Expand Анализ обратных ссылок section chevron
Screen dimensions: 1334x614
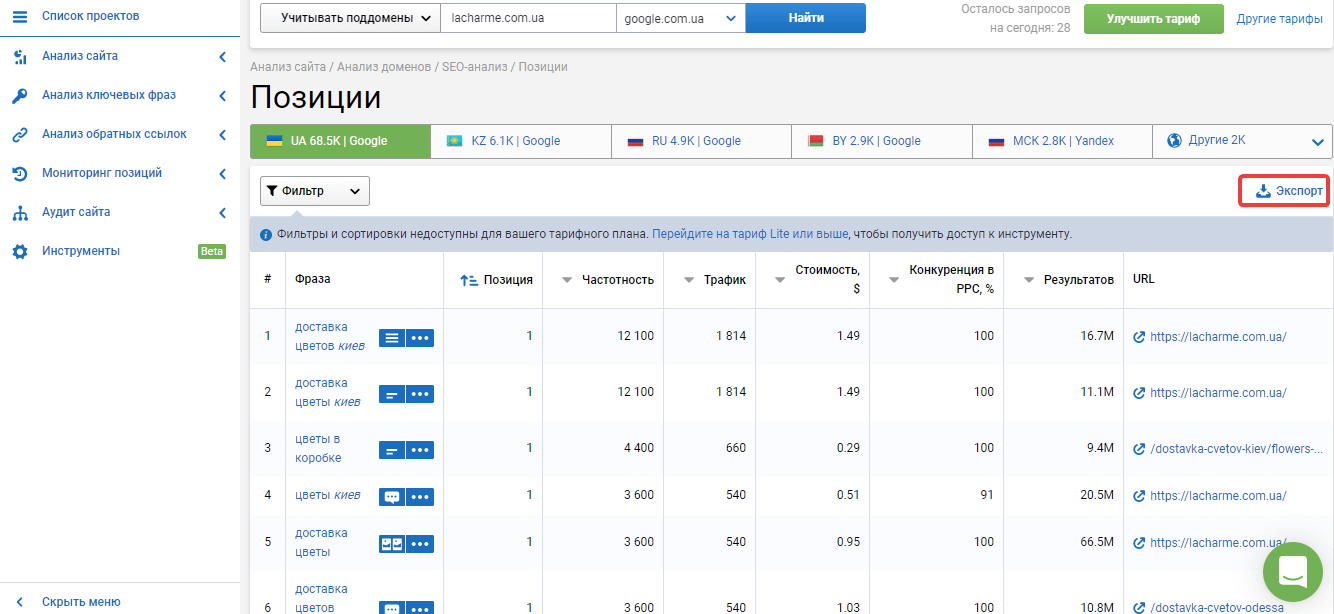click(x=223, y=134)
